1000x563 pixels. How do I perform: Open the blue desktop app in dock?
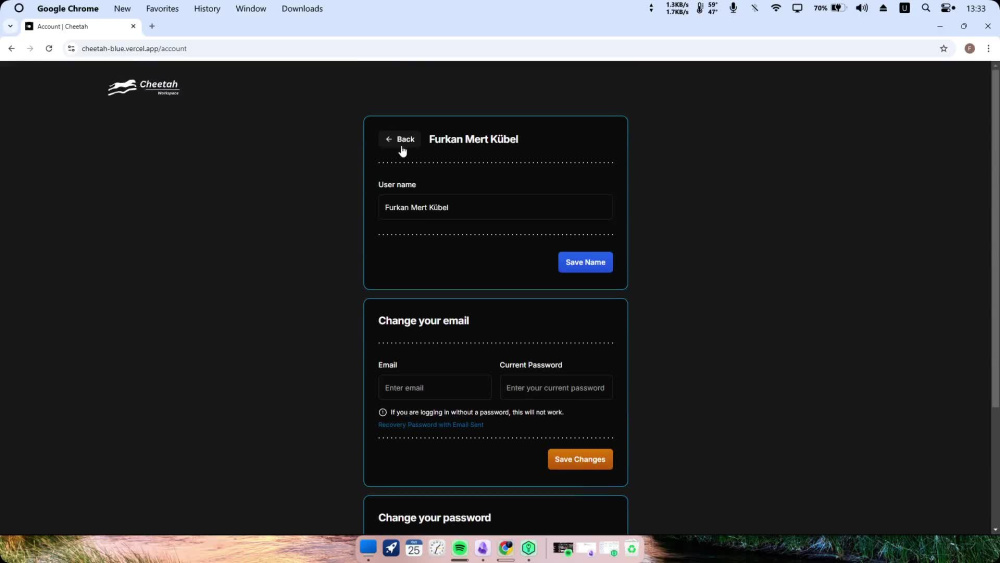pos(368,547)
